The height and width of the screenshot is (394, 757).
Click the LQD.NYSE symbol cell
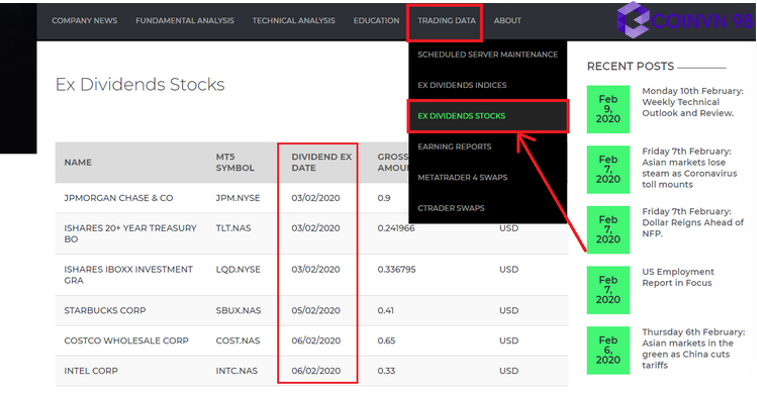[x=238, y=269]
